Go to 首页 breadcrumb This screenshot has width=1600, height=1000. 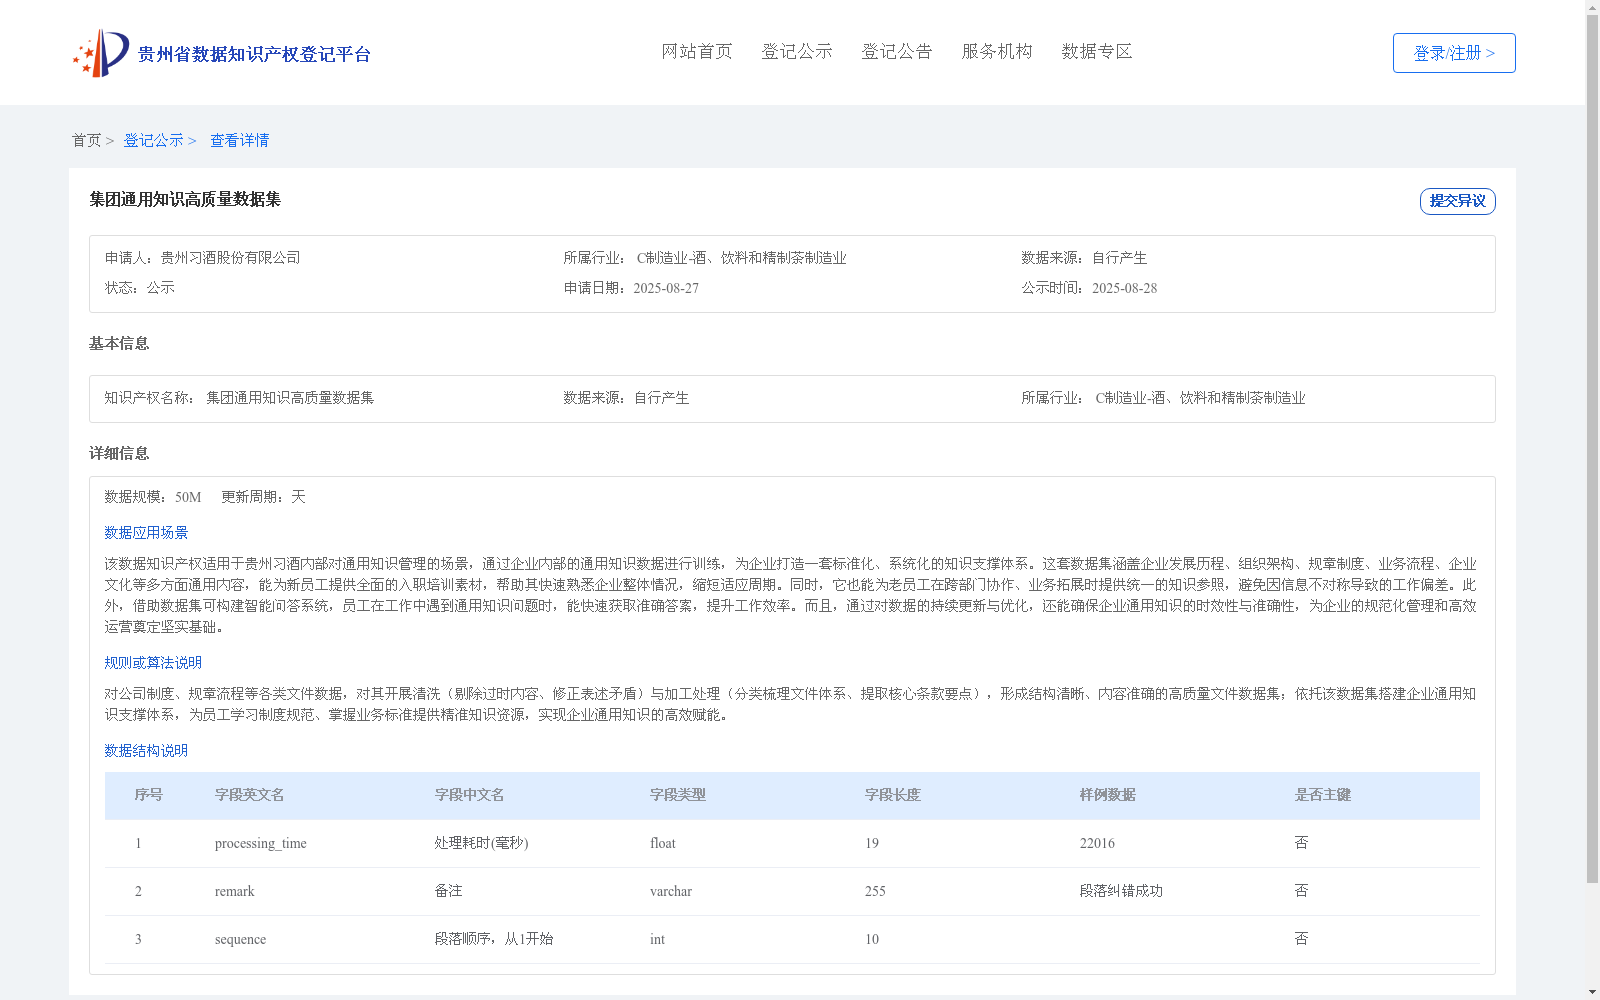[x=86, y=140]
